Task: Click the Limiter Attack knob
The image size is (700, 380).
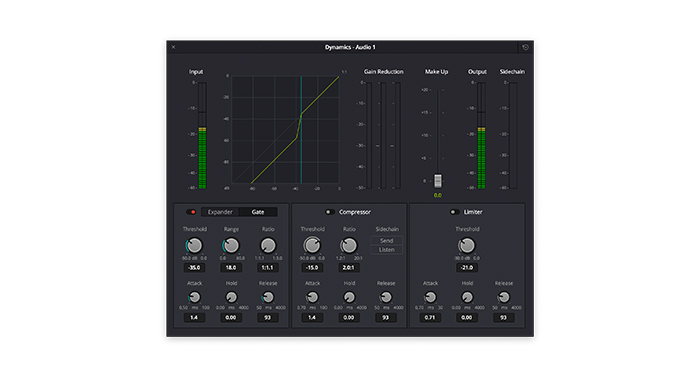Action: (x=430, y=297)
